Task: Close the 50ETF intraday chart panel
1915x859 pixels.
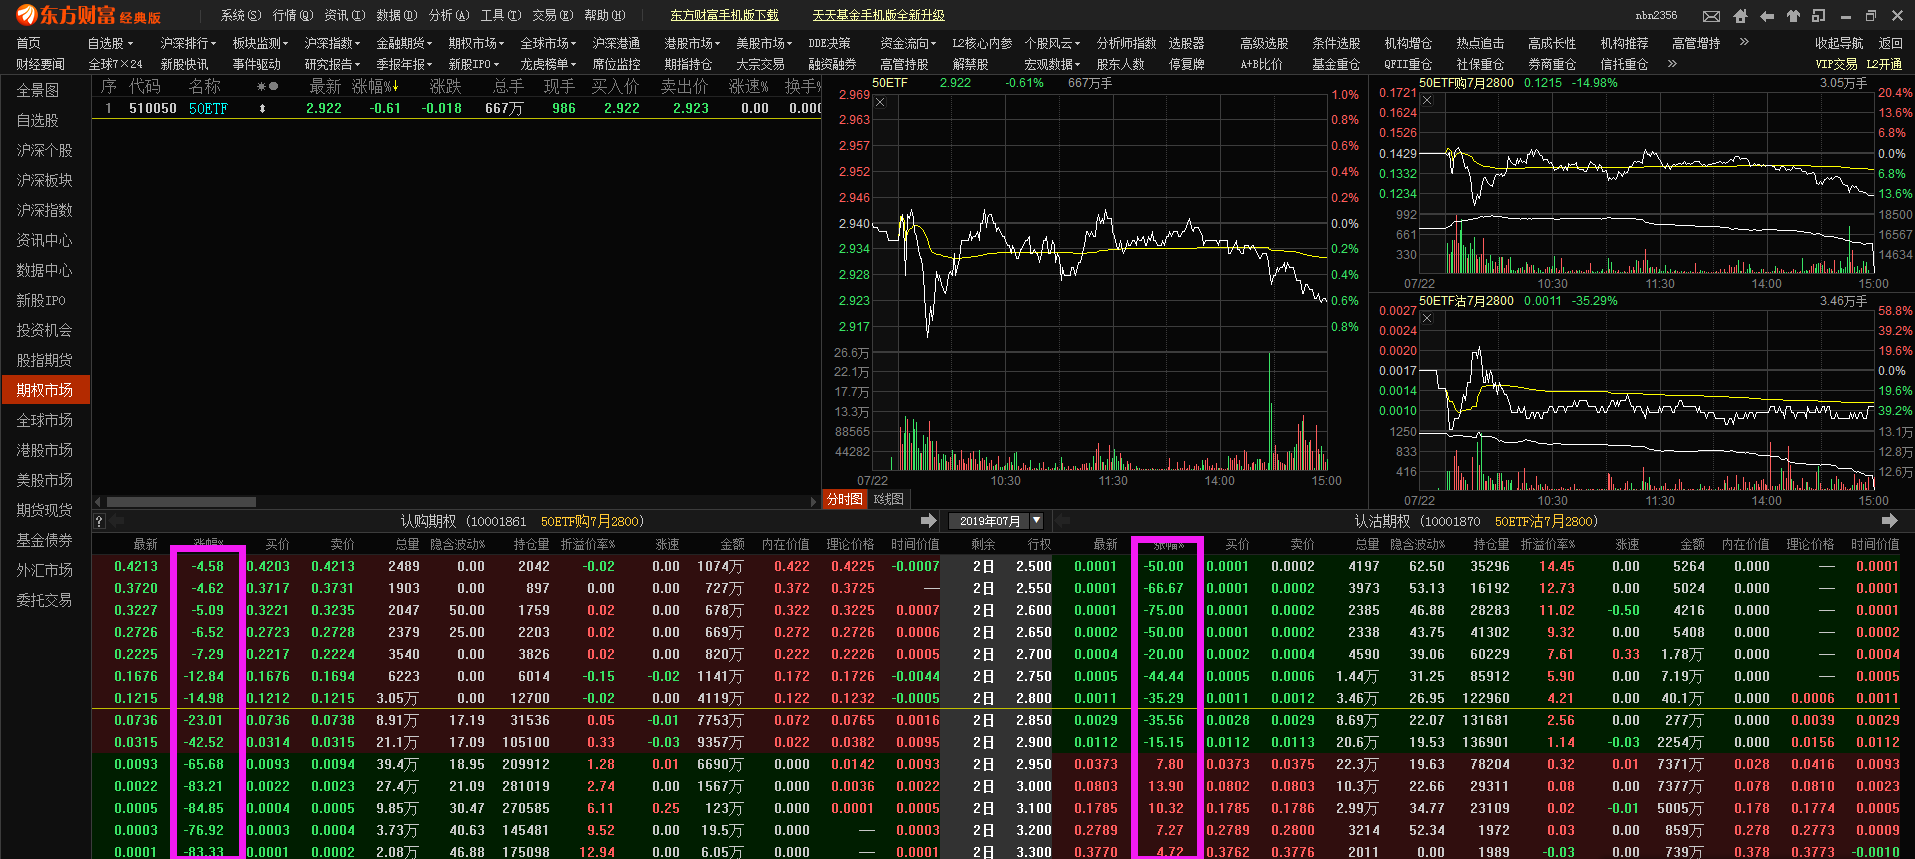Action: pos(880,102)
